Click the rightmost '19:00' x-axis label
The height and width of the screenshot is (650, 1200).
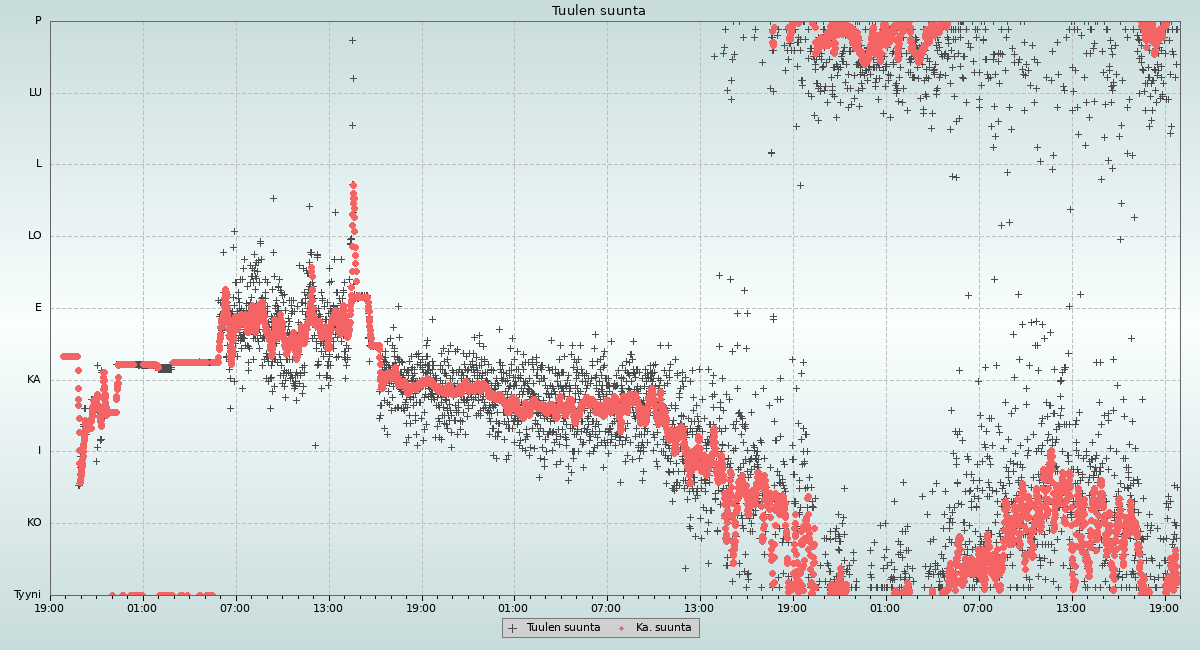point(1164,607)
